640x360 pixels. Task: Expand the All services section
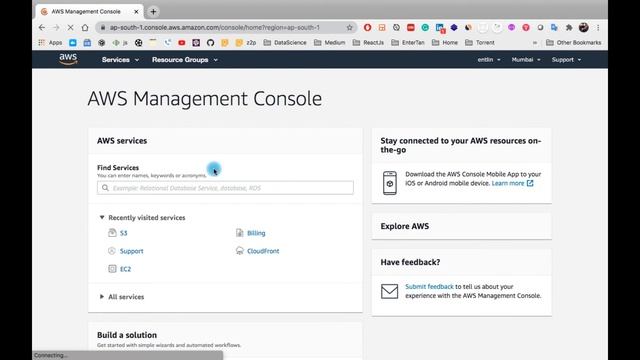coord(102,296)
